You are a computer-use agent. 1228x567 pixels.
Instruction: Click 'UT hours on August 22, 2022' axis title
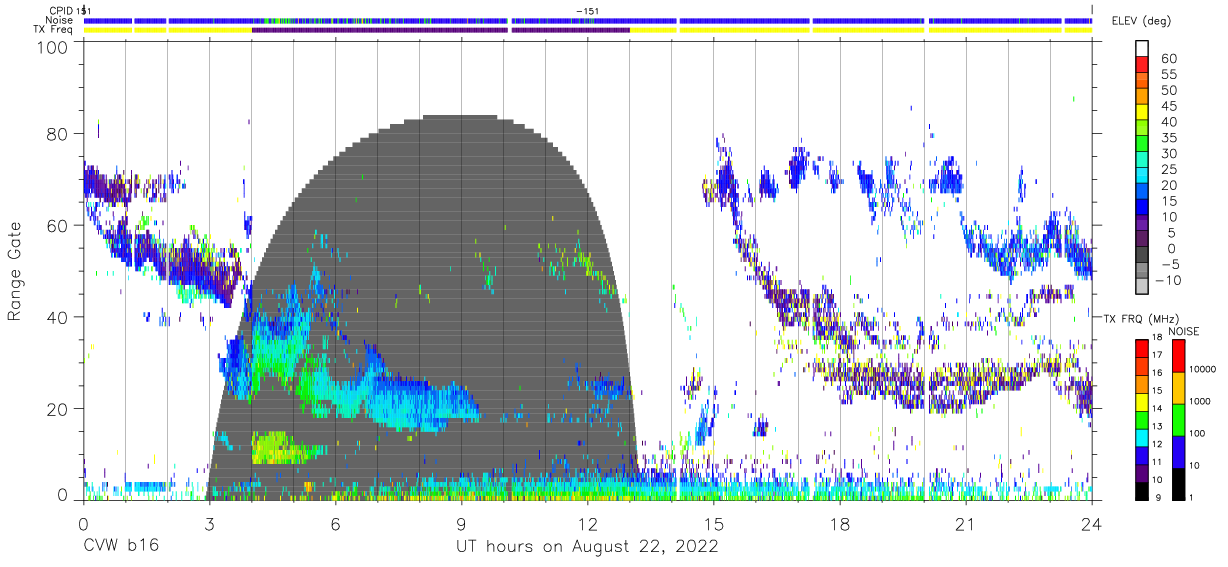(x=587, y=547)
